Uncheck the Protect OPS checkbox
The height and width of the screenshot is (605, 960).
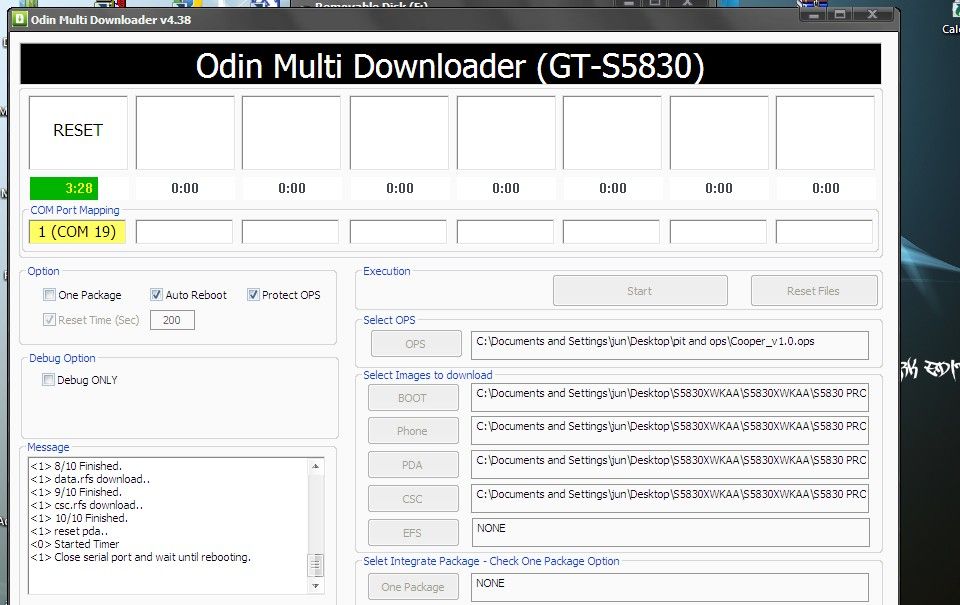tap(253, 295)
